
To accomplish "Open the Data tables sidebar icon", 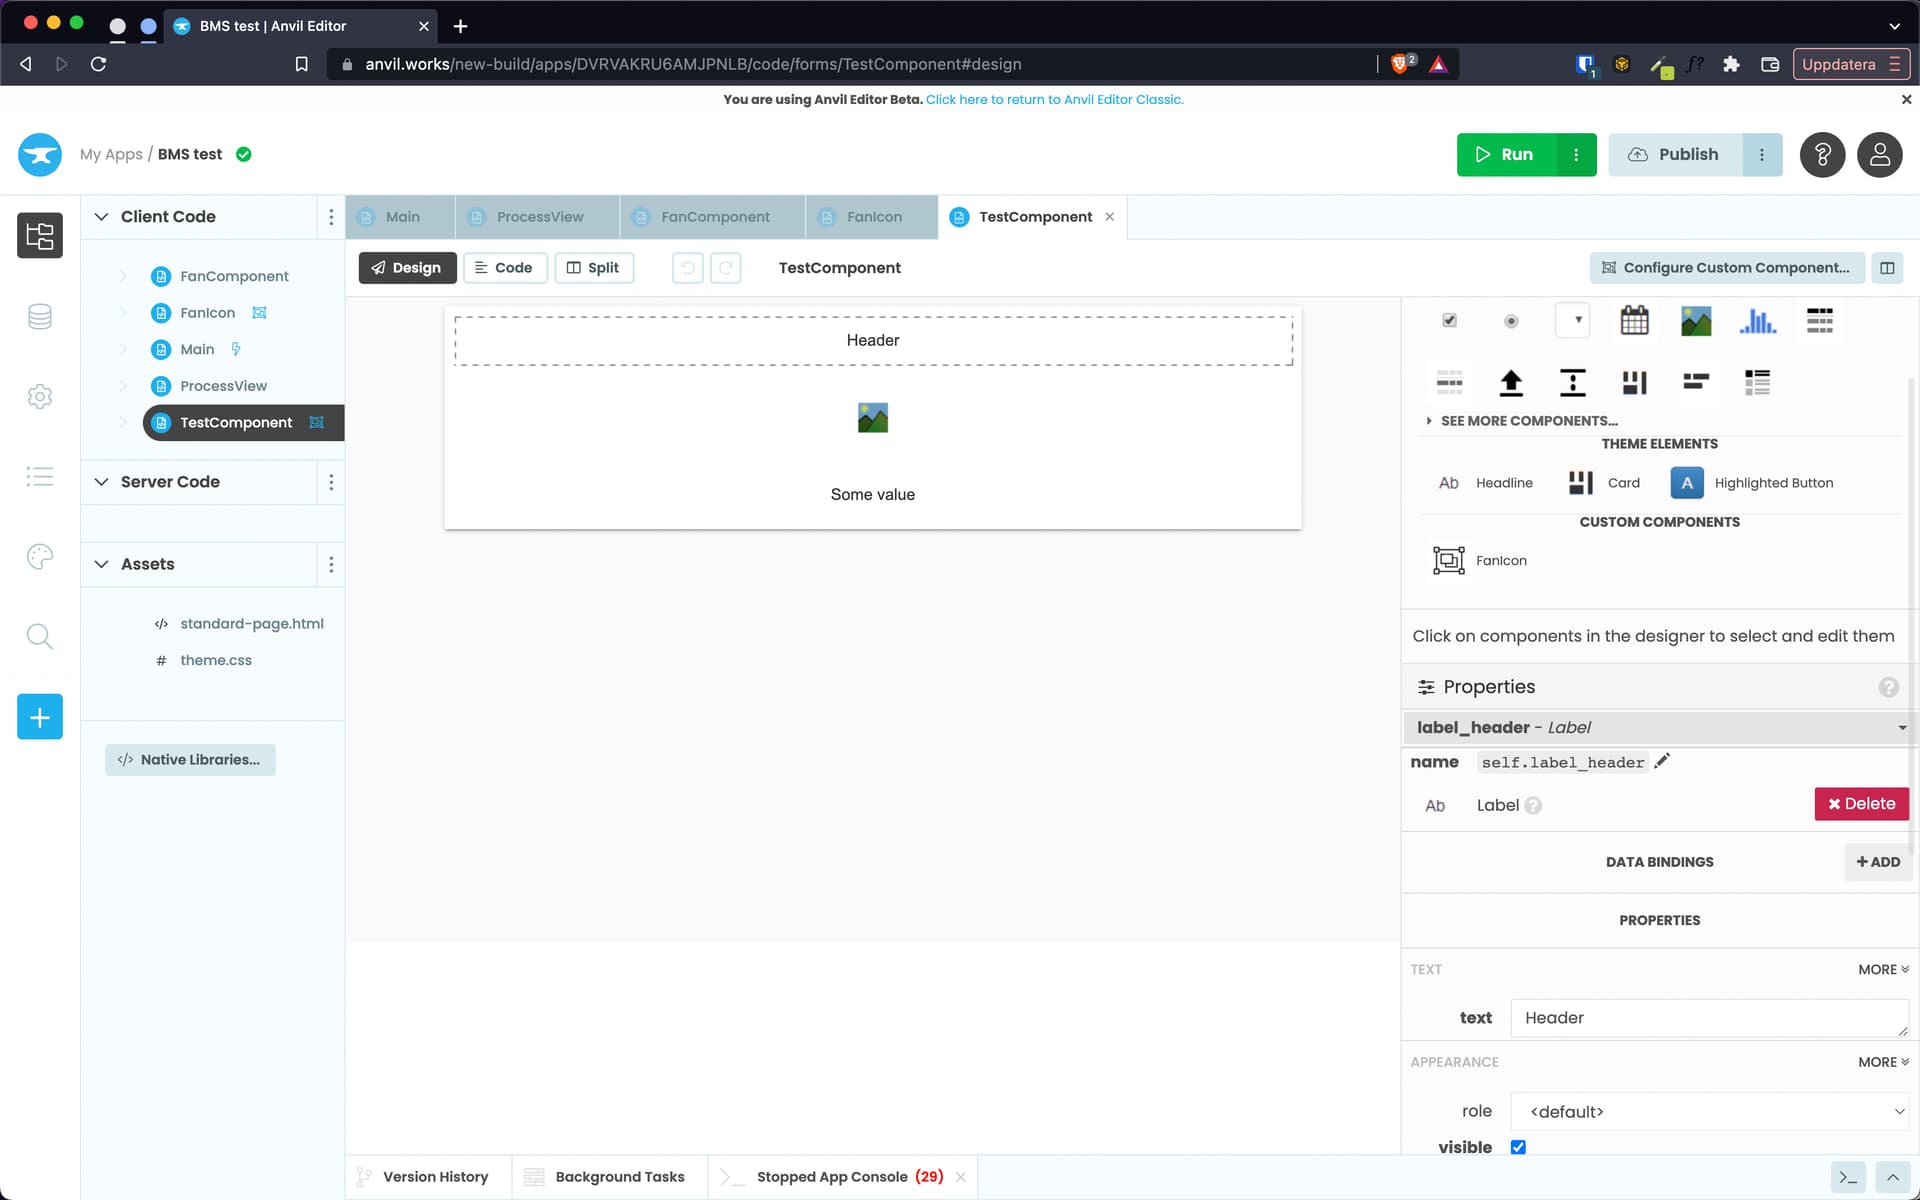I will point(40,316).
